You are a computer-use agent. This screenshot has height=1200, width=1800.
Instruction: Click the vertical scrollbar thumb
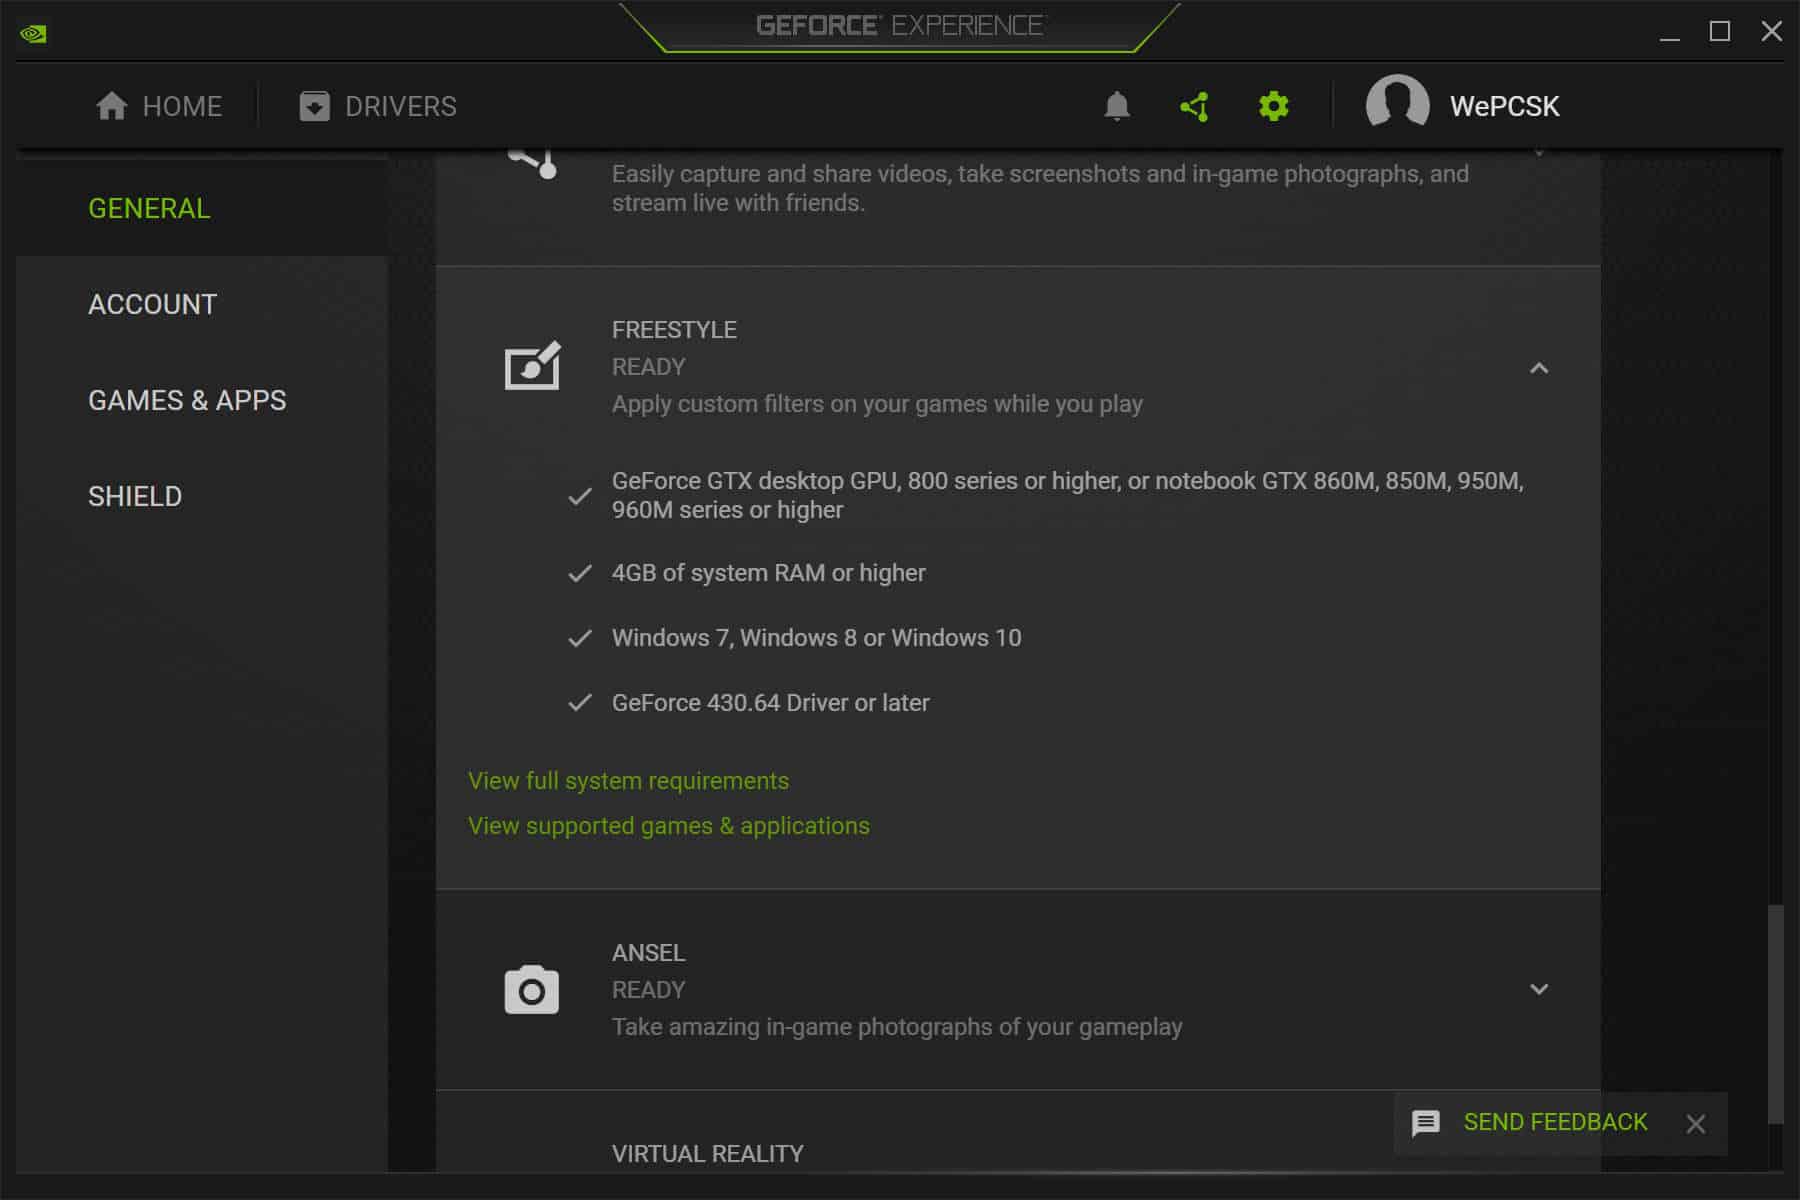click(1775, 1014)
